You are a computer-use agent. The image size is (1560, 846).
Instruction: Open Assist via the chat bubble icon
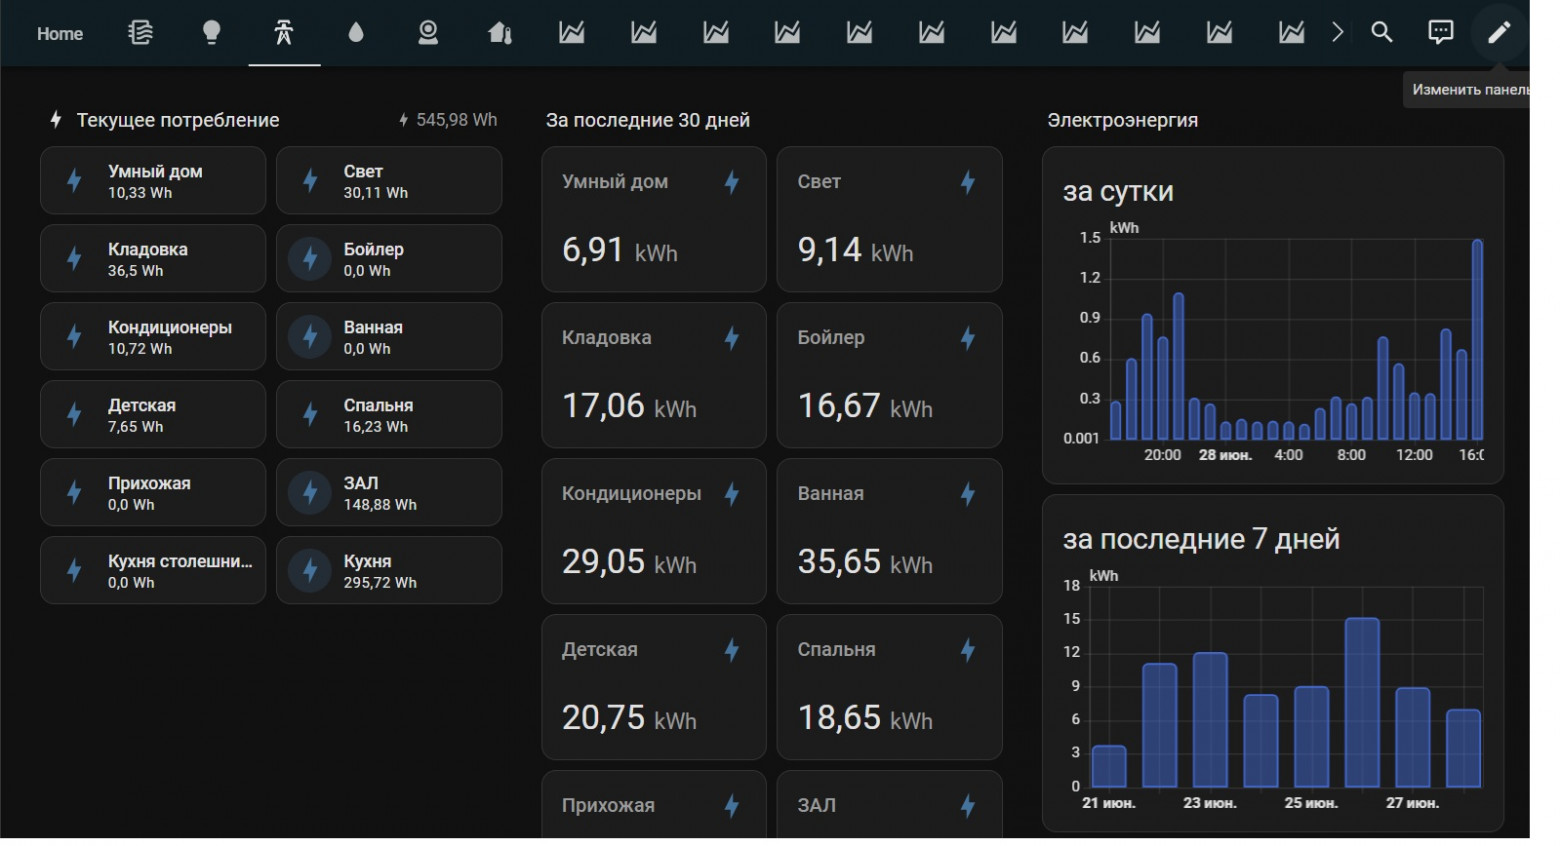coord(1441,32)
